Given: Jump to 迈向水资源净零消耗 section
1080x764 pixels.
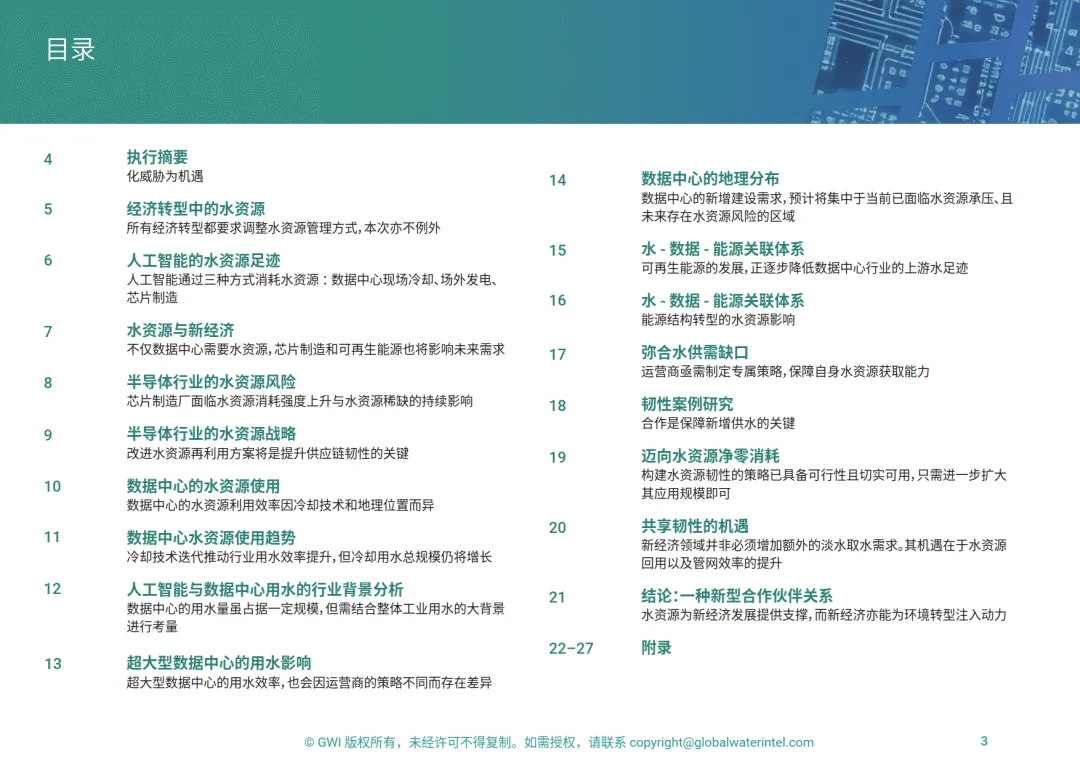Looking at the screenshot, I should pyautogui.click(x=710, y=455).
